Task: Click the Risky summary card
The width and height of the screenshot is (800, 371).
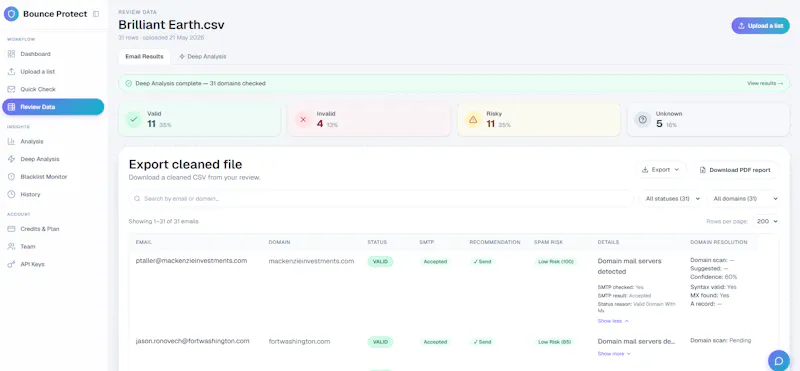Action: point(539,120)
